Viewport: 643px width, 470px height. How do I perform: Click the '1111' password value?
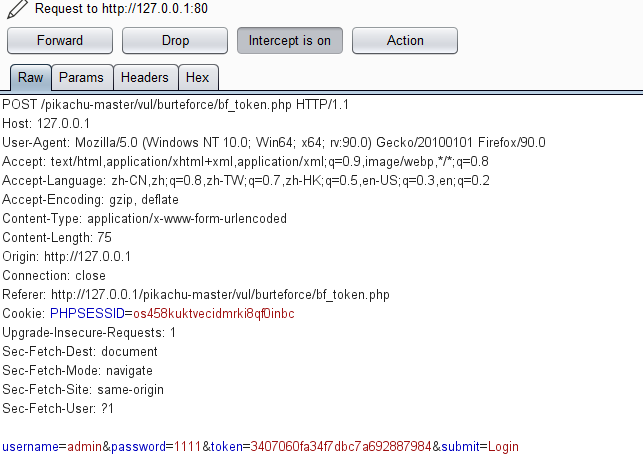[187, 447]
